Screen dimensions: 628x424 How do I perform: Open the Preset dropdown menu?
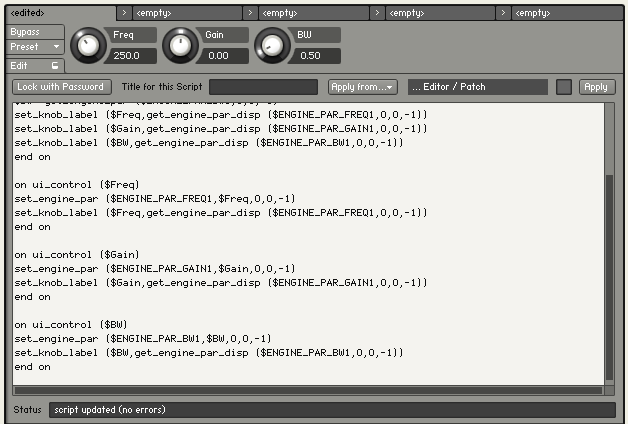click(x=34, y=47)
